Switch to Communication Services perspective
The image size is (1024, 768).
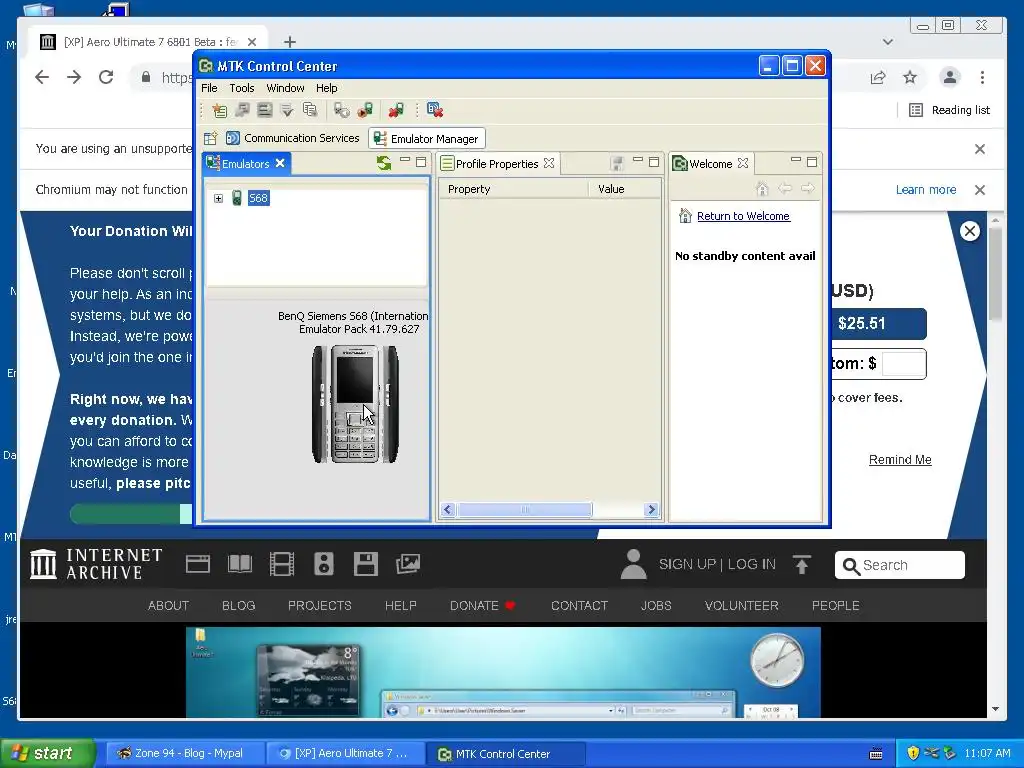tap(293, 138)
